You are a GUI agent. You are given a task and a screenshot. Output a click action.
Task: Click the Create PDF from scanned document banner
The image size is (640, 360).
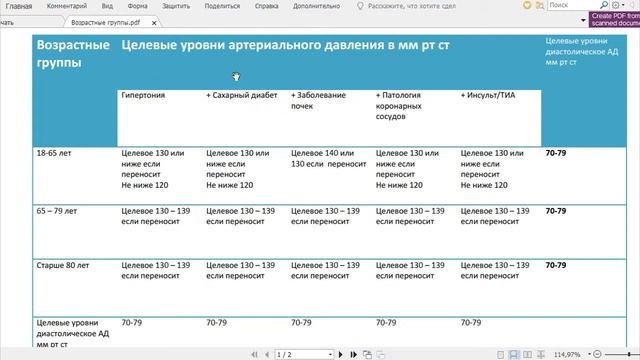[x=615, y=19]
